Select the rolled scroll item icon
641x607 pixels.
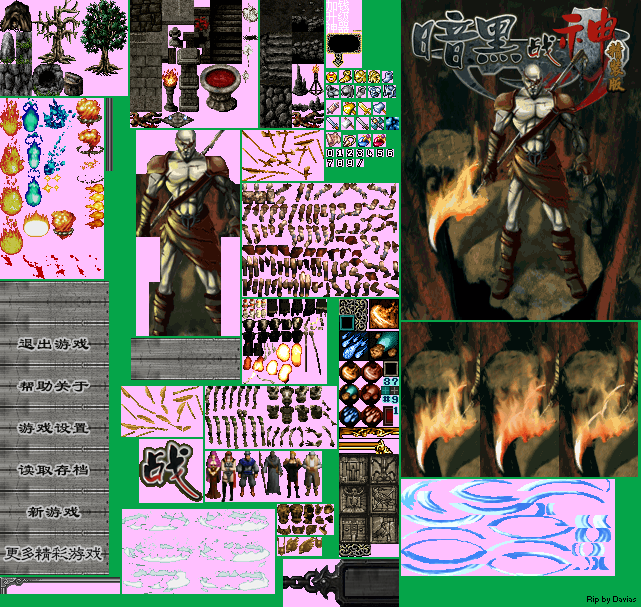(334, 108)
